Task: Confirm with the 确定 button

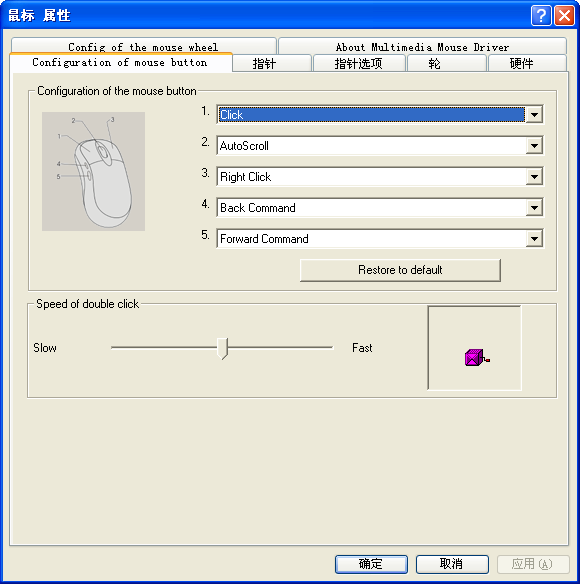Action: tap(371, 564)
